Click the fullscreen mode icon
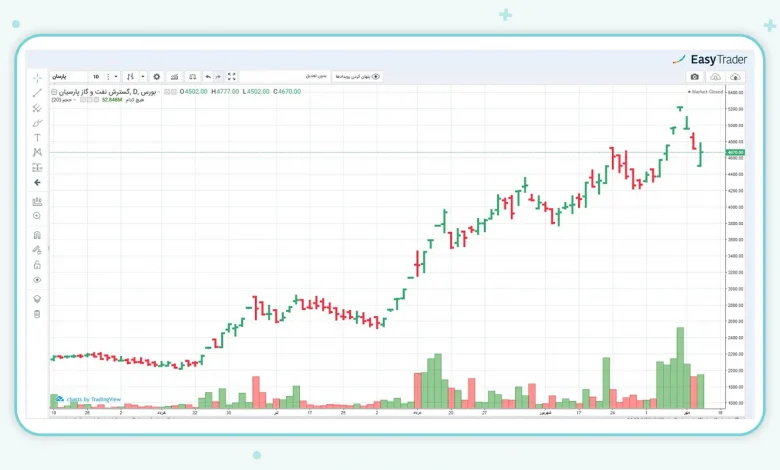This screenshot has width=780, height=470. point(232,77)
